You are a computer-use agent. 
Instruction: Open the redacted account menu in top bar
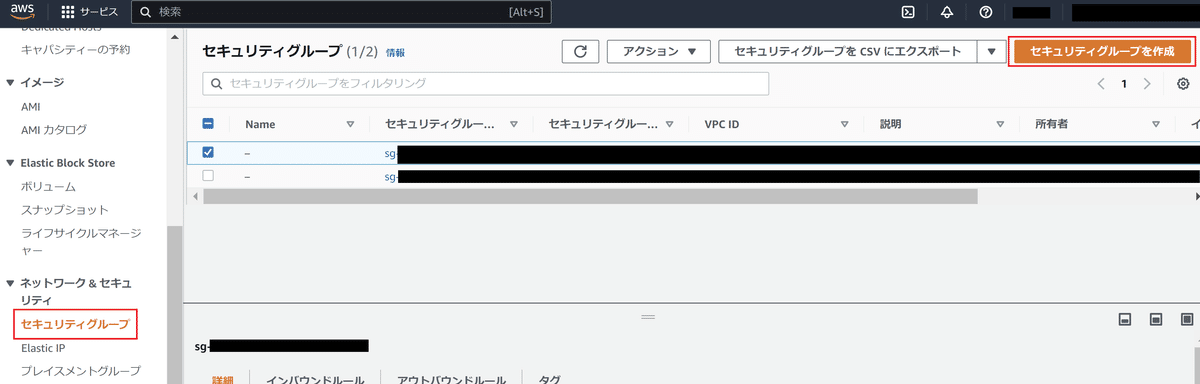pyautogui.click(x=1135, y=12)
